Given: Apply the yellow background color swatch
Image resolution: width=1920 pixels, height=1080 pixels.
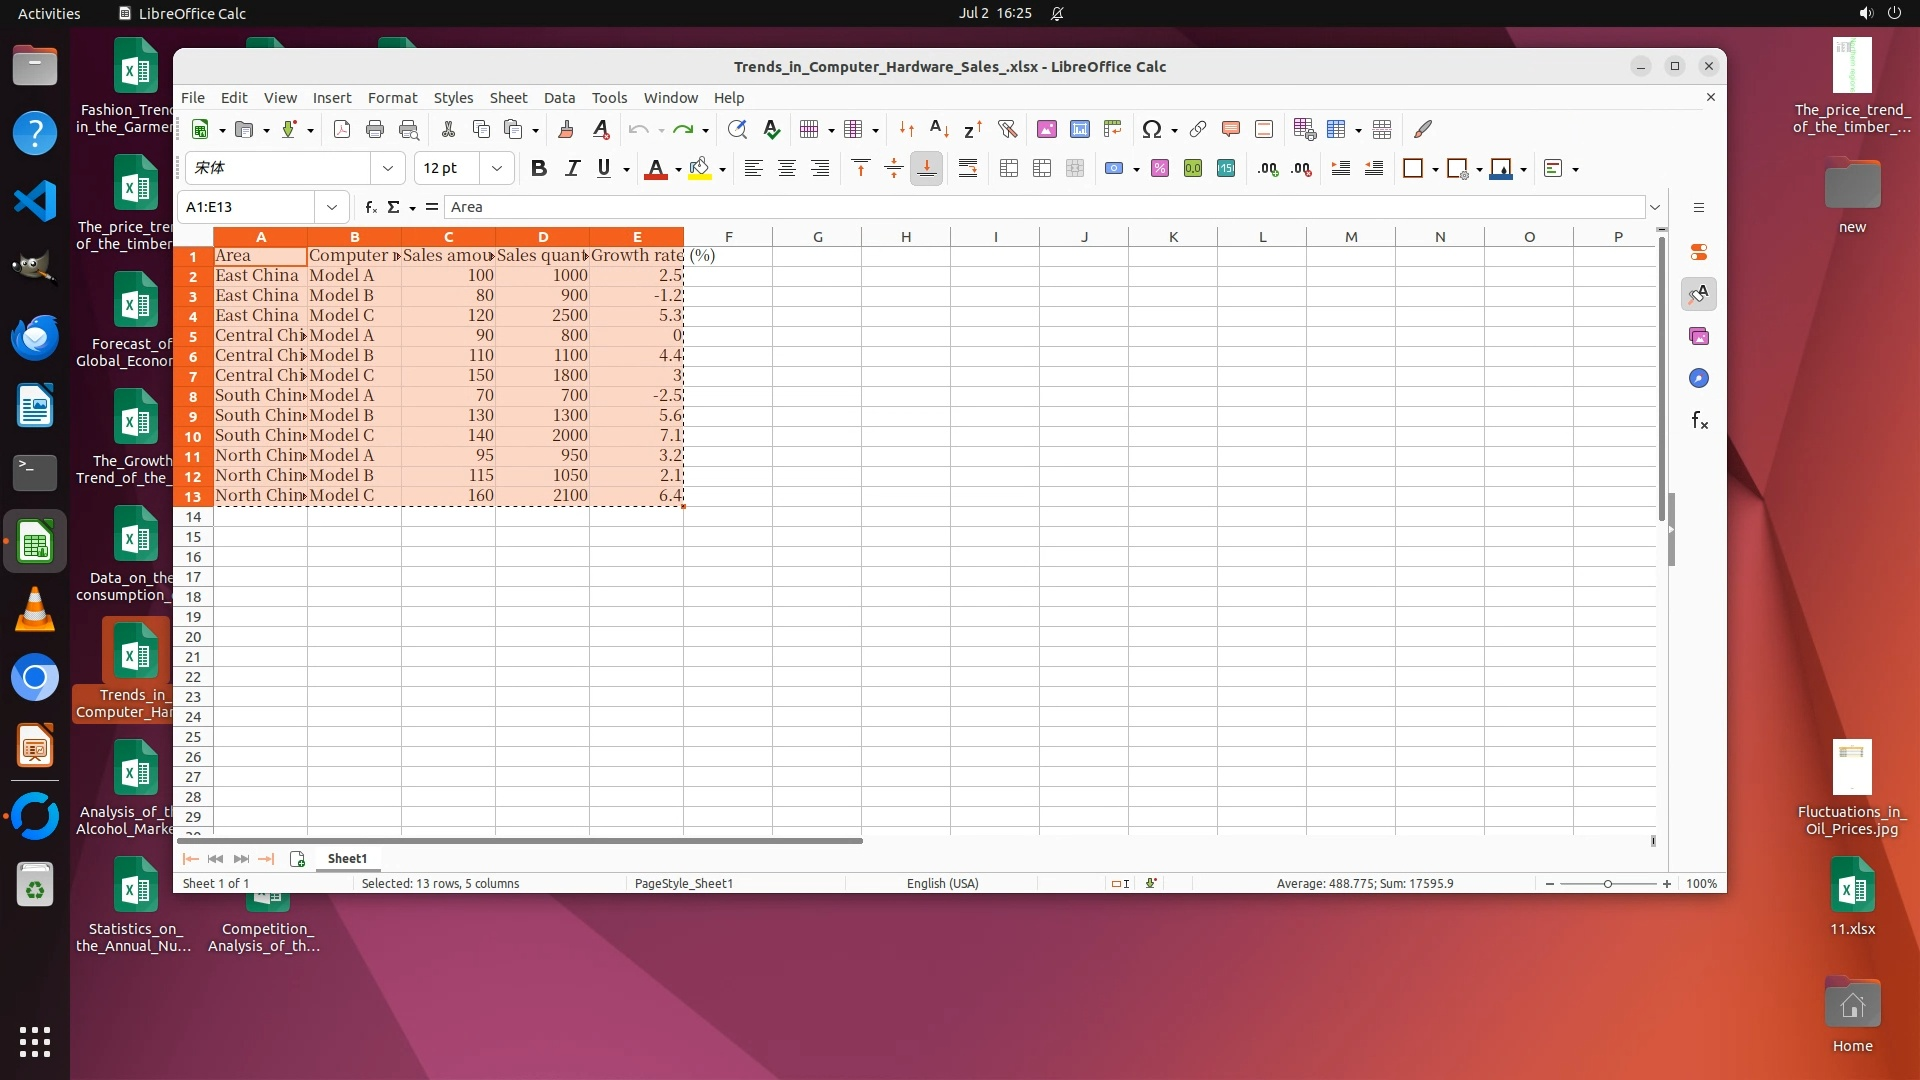Looking at the screenshot, I should click(x=700, y=168).
